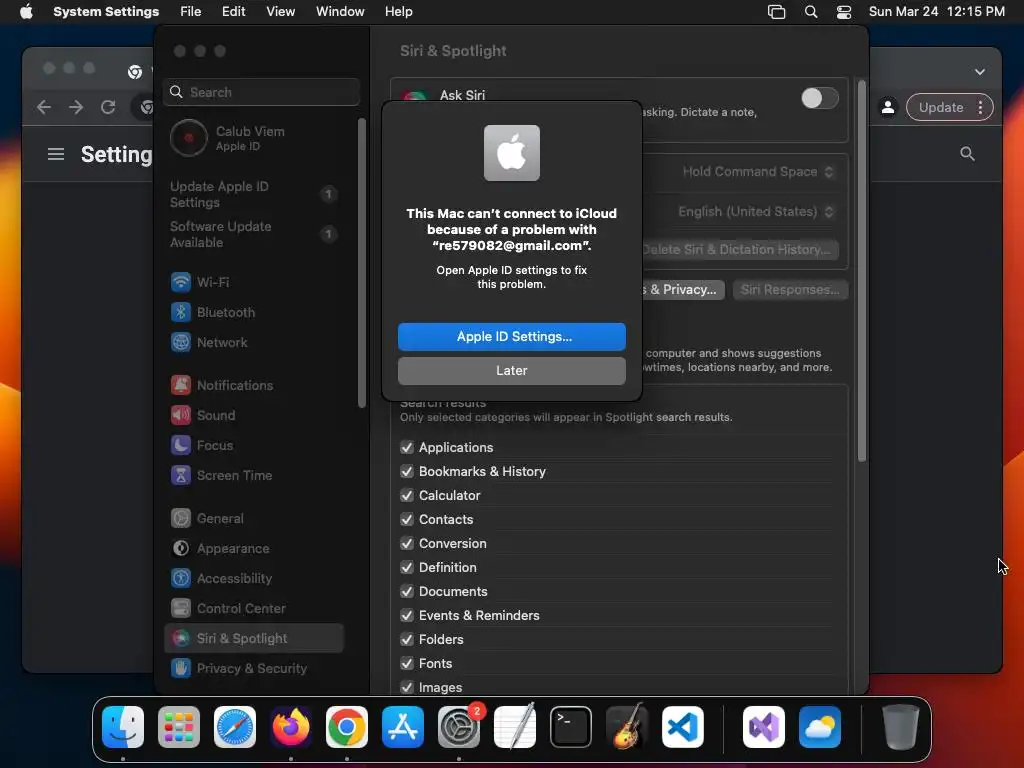The image size is (1024, 768).
Task: Uncheck Bookmarks & History checkbox
Action: 407,472
